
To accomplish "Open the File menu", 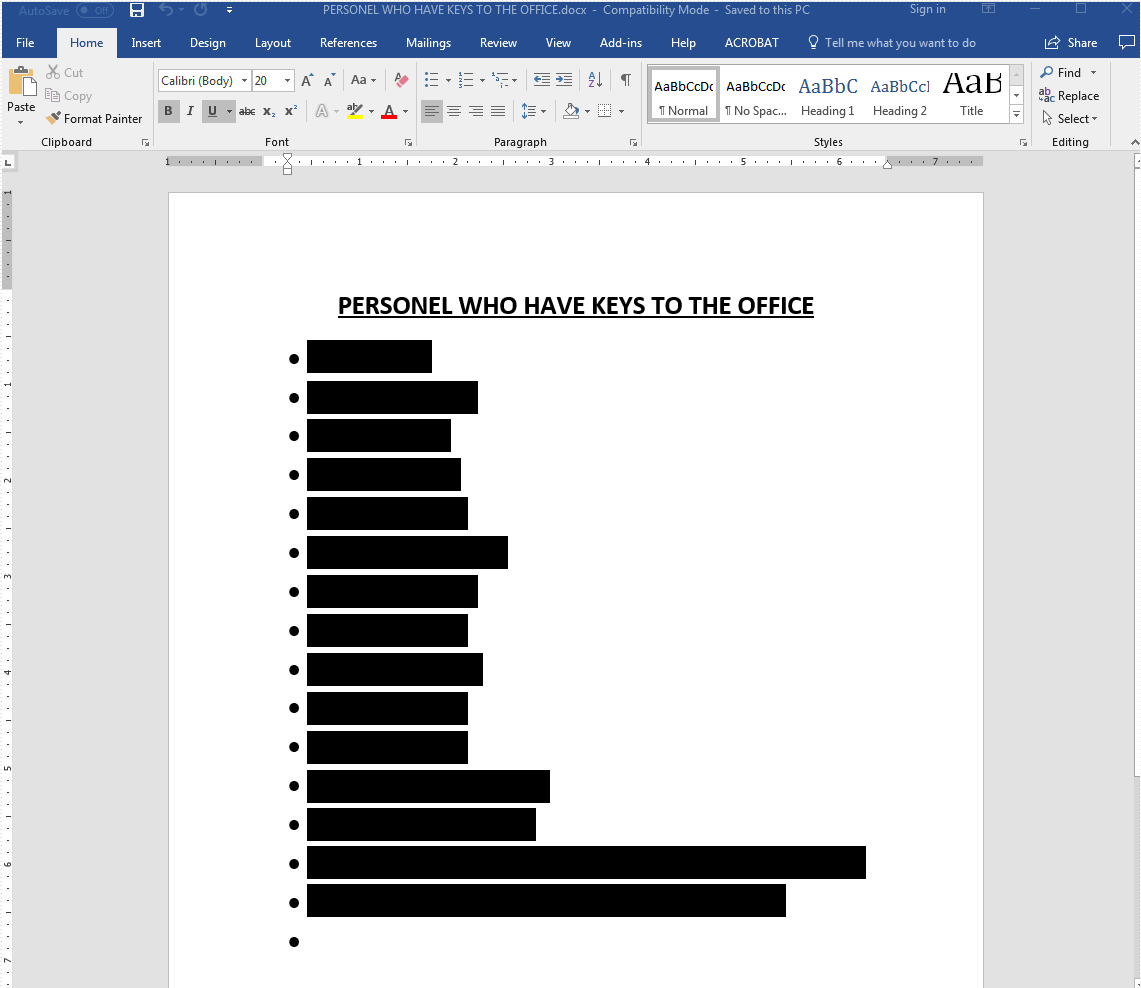I will coord(25,43).
